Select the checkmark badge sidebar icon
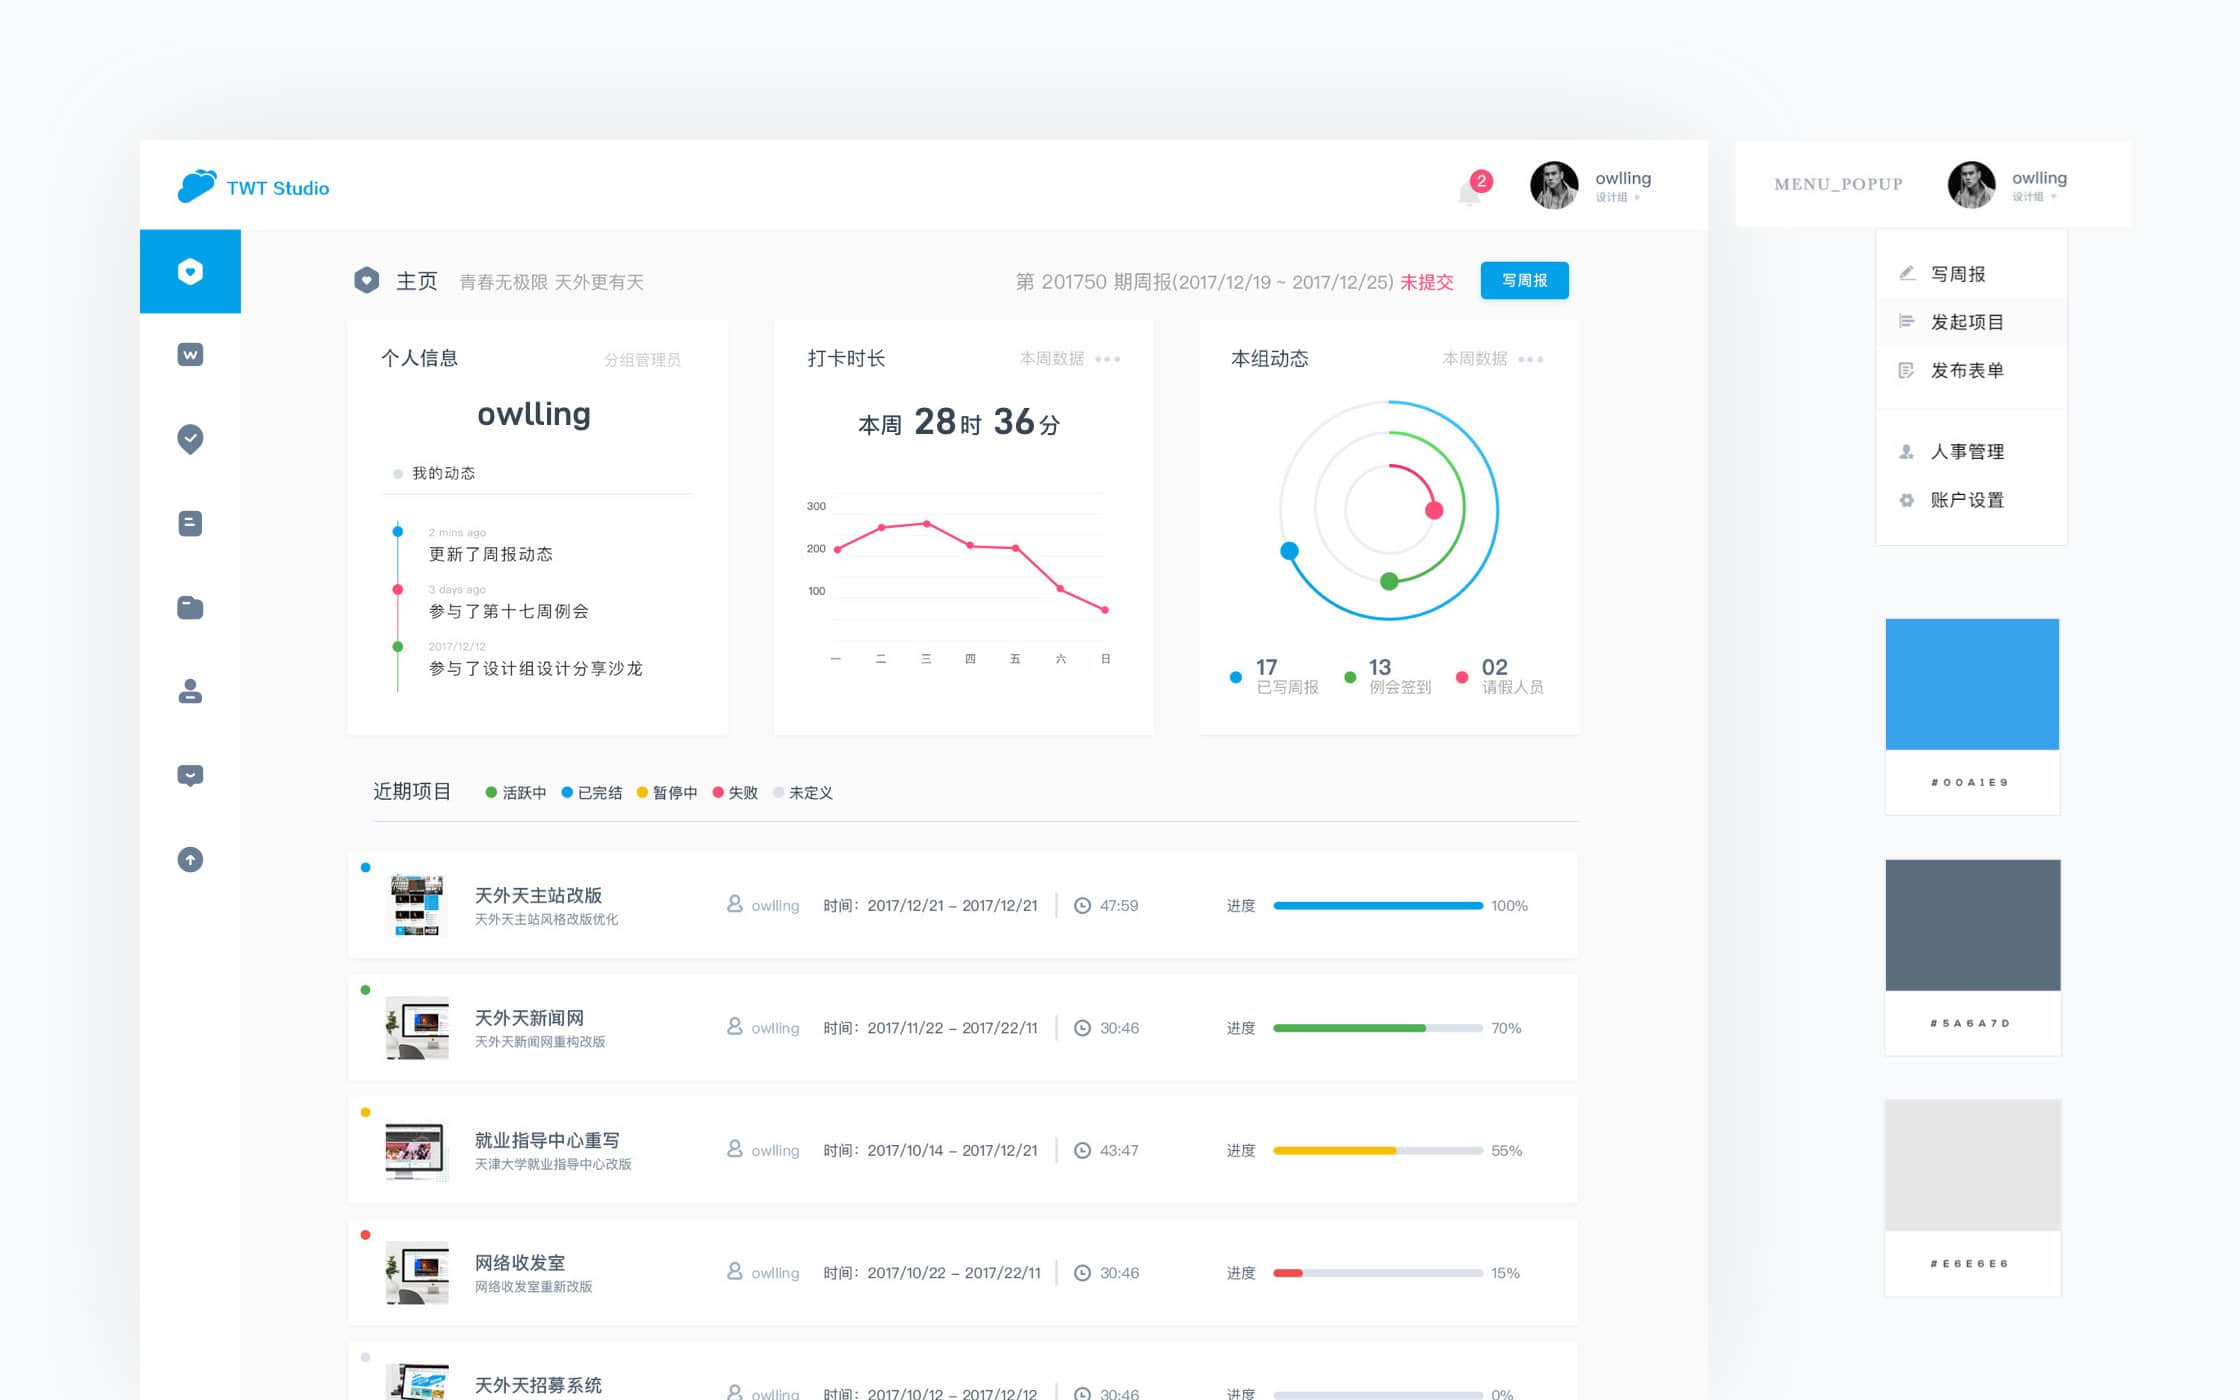 [190, 439]
